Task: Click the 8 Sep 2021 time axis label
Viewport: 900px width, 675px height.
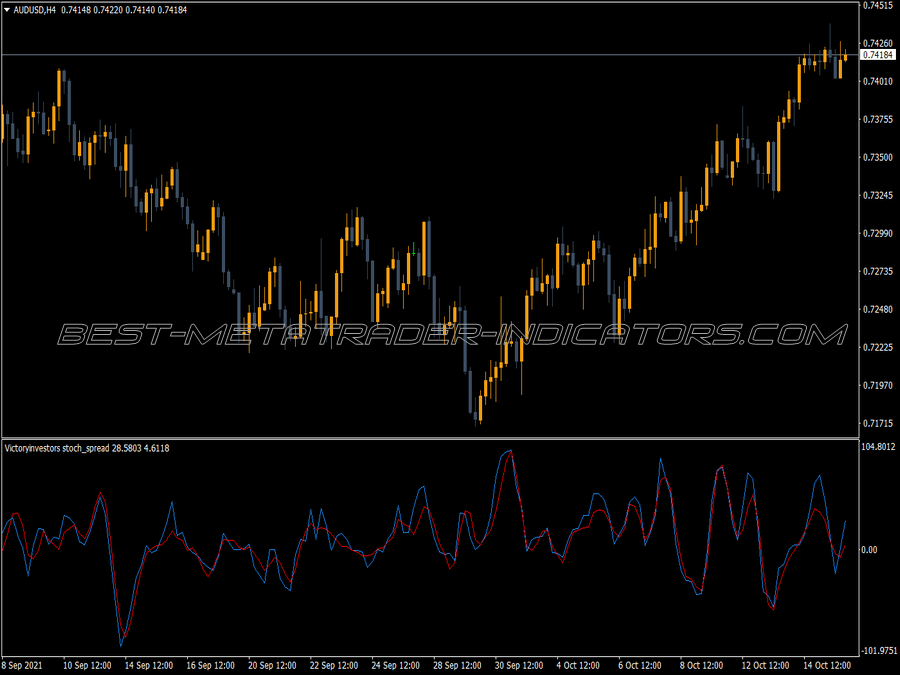Action: [26, 662]
